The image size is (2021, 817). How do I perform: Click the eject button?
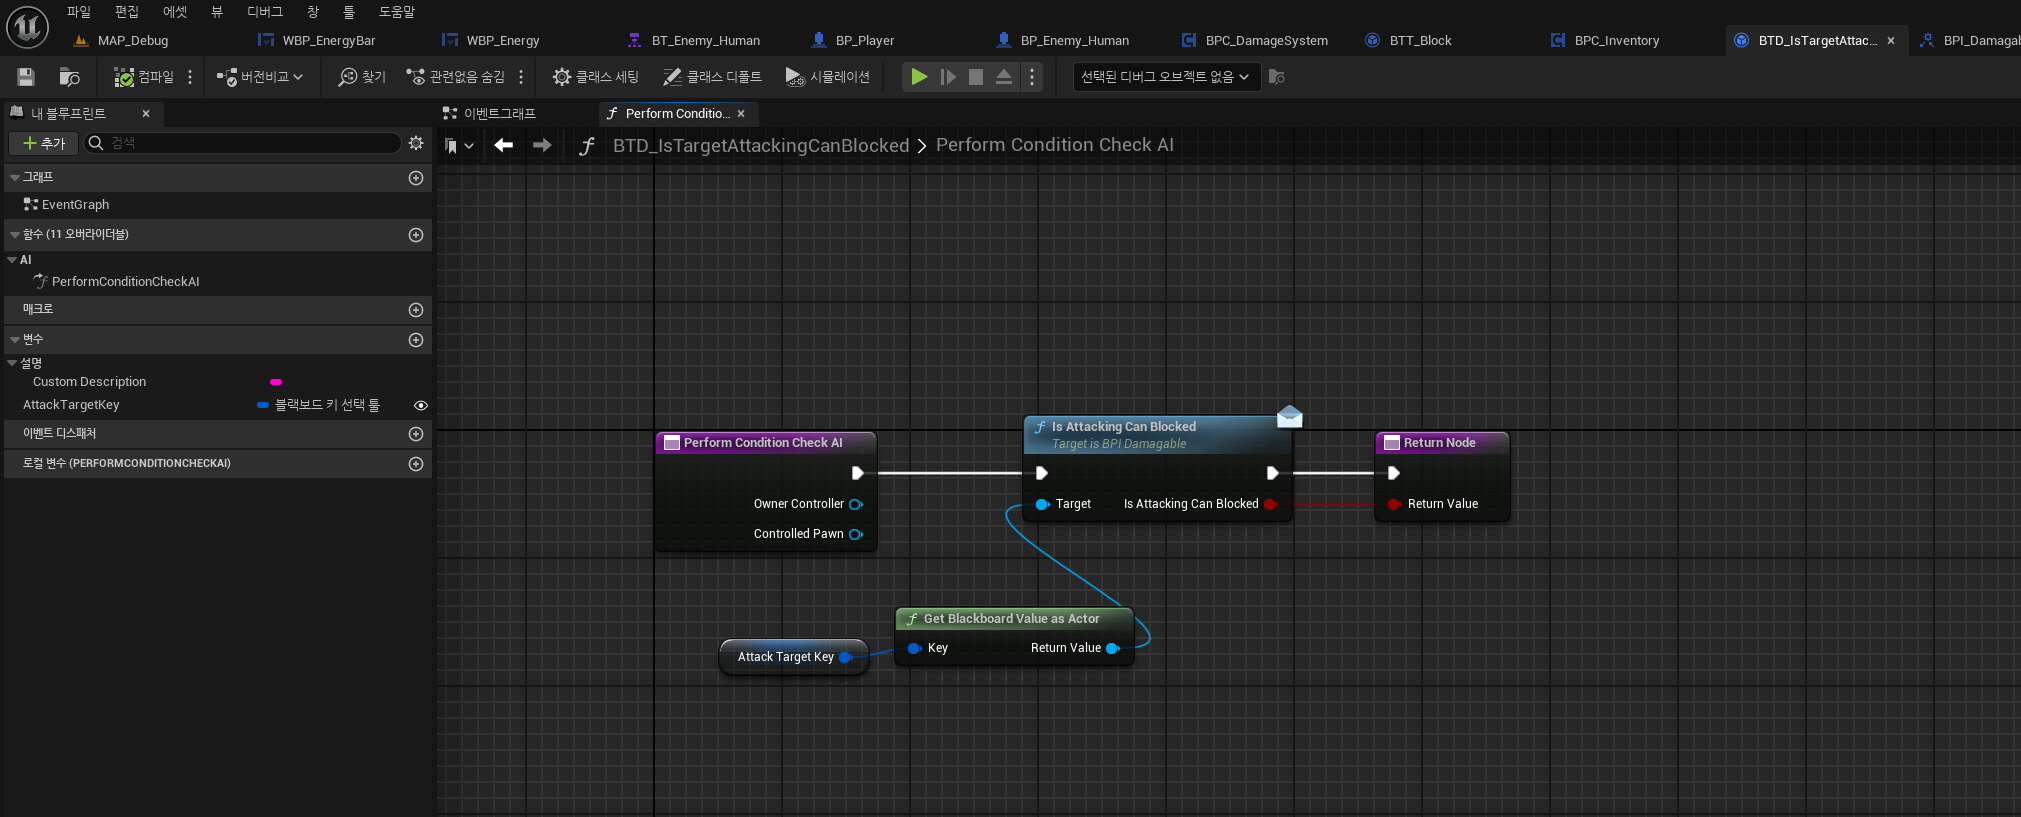click(x=1004, y=77)
